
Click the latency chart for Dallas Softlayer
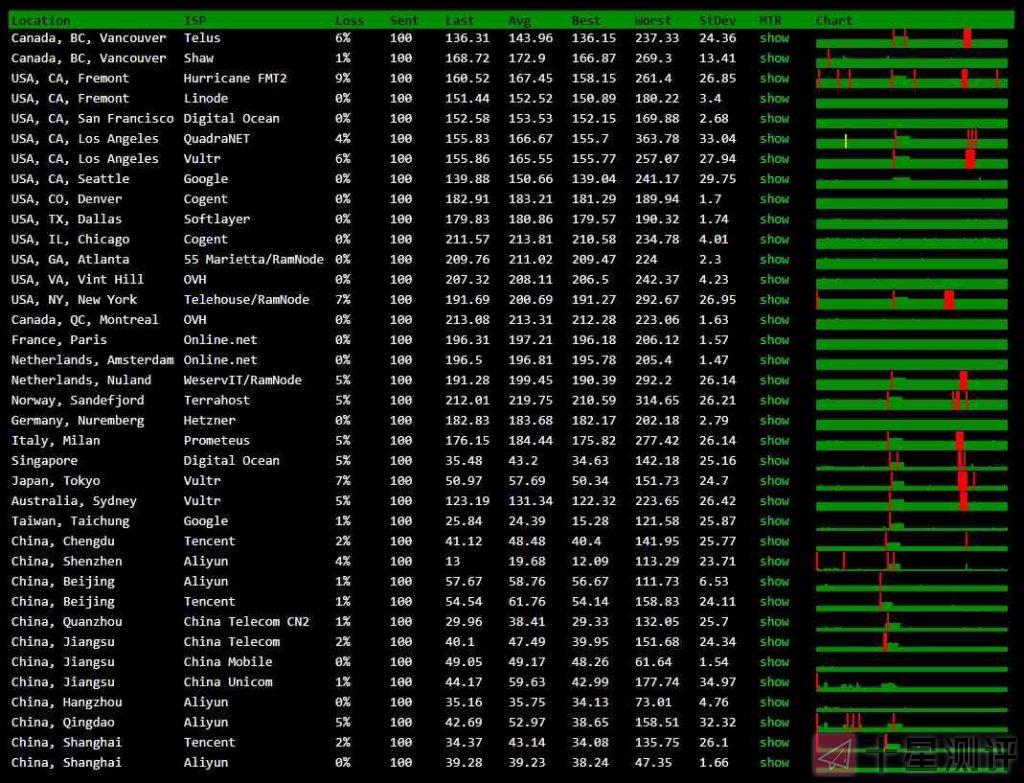[x=912, y=220]
